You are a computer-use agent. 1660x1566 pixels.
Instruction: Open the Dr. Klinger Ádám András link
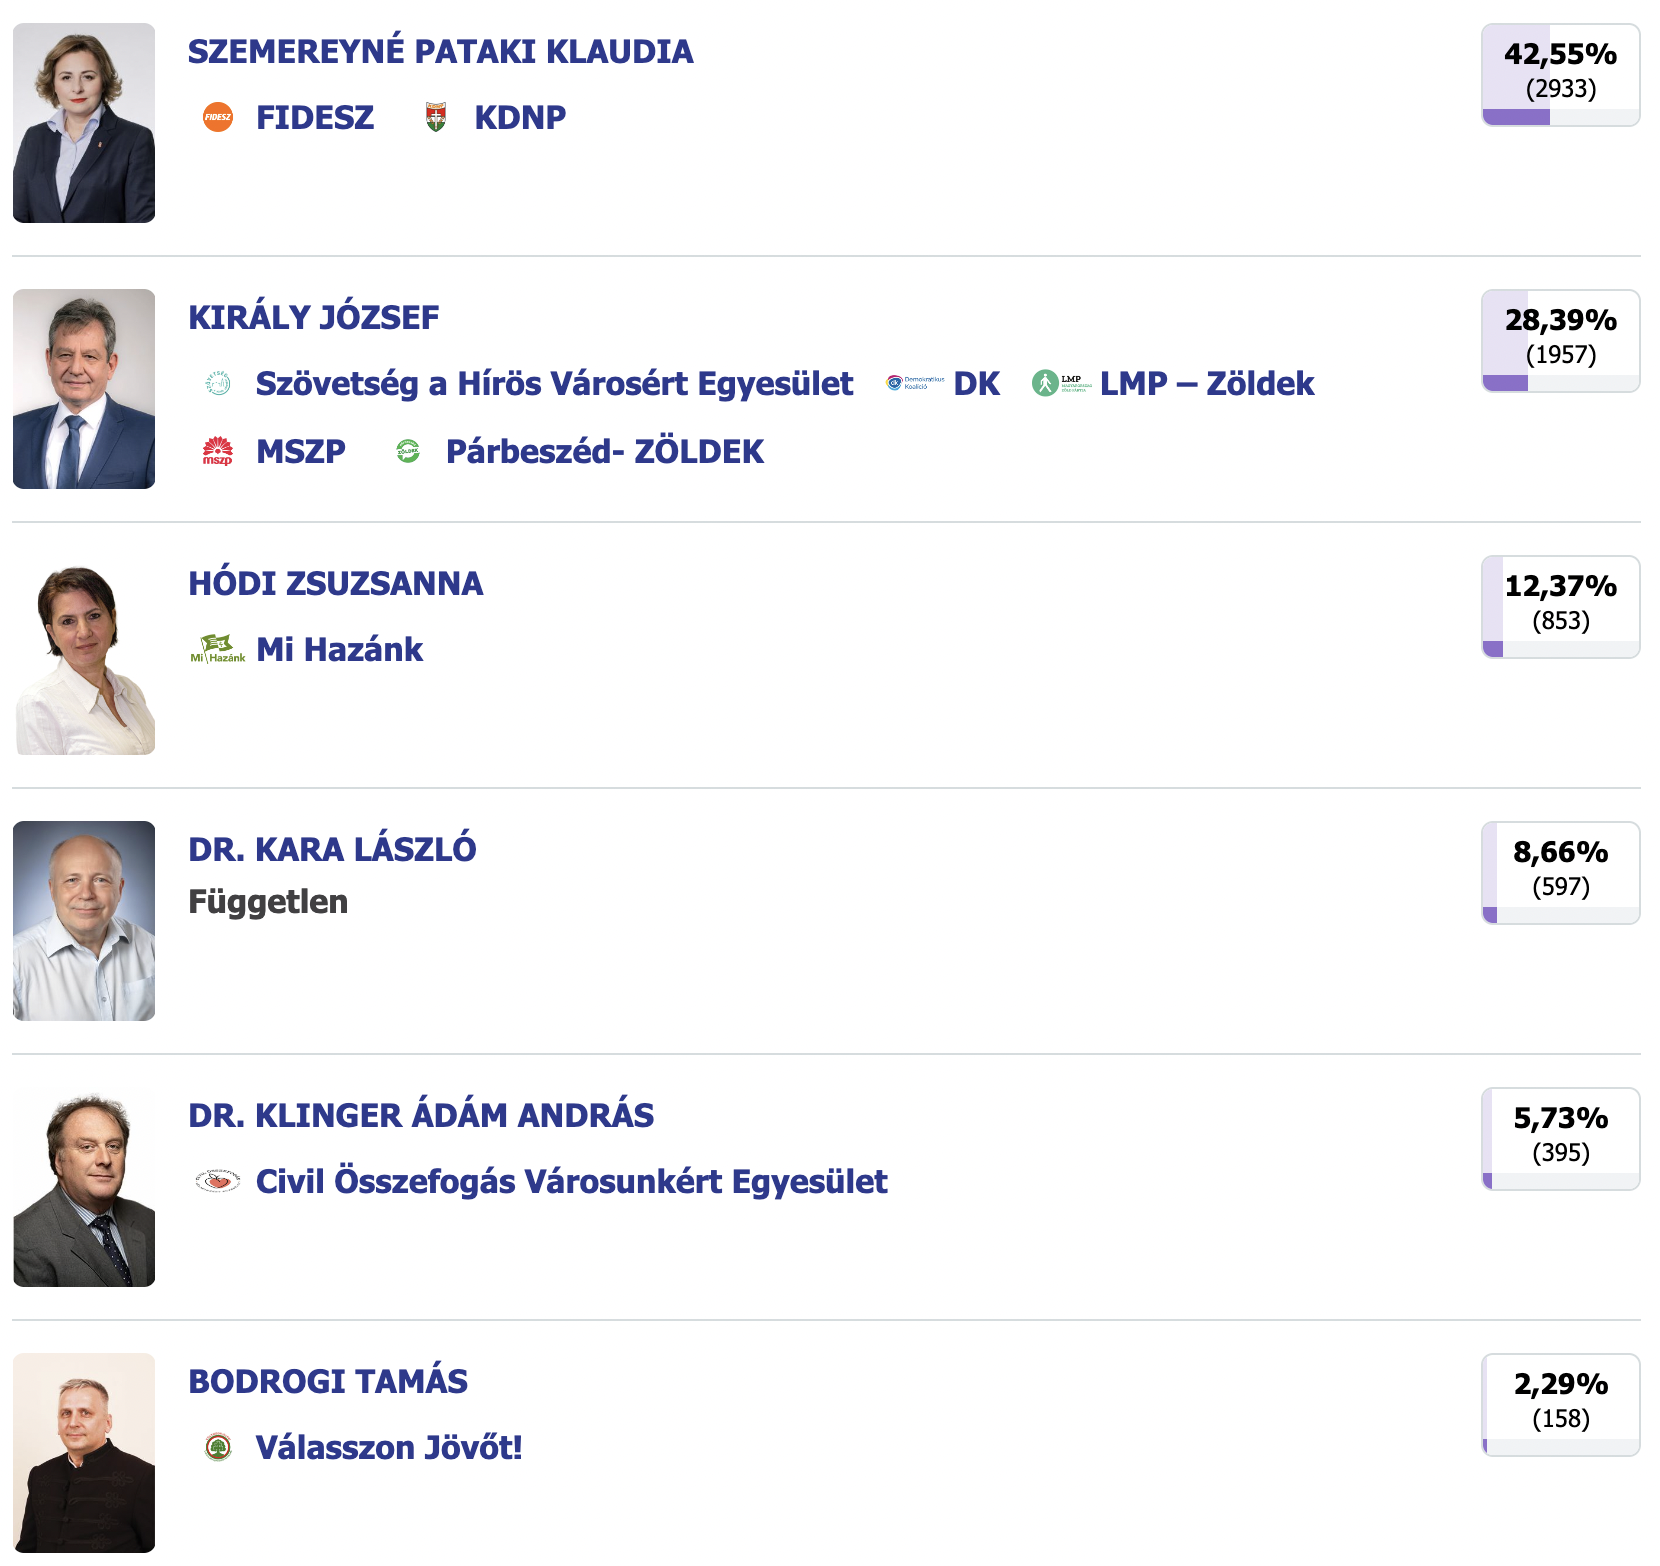(421, 1115)
